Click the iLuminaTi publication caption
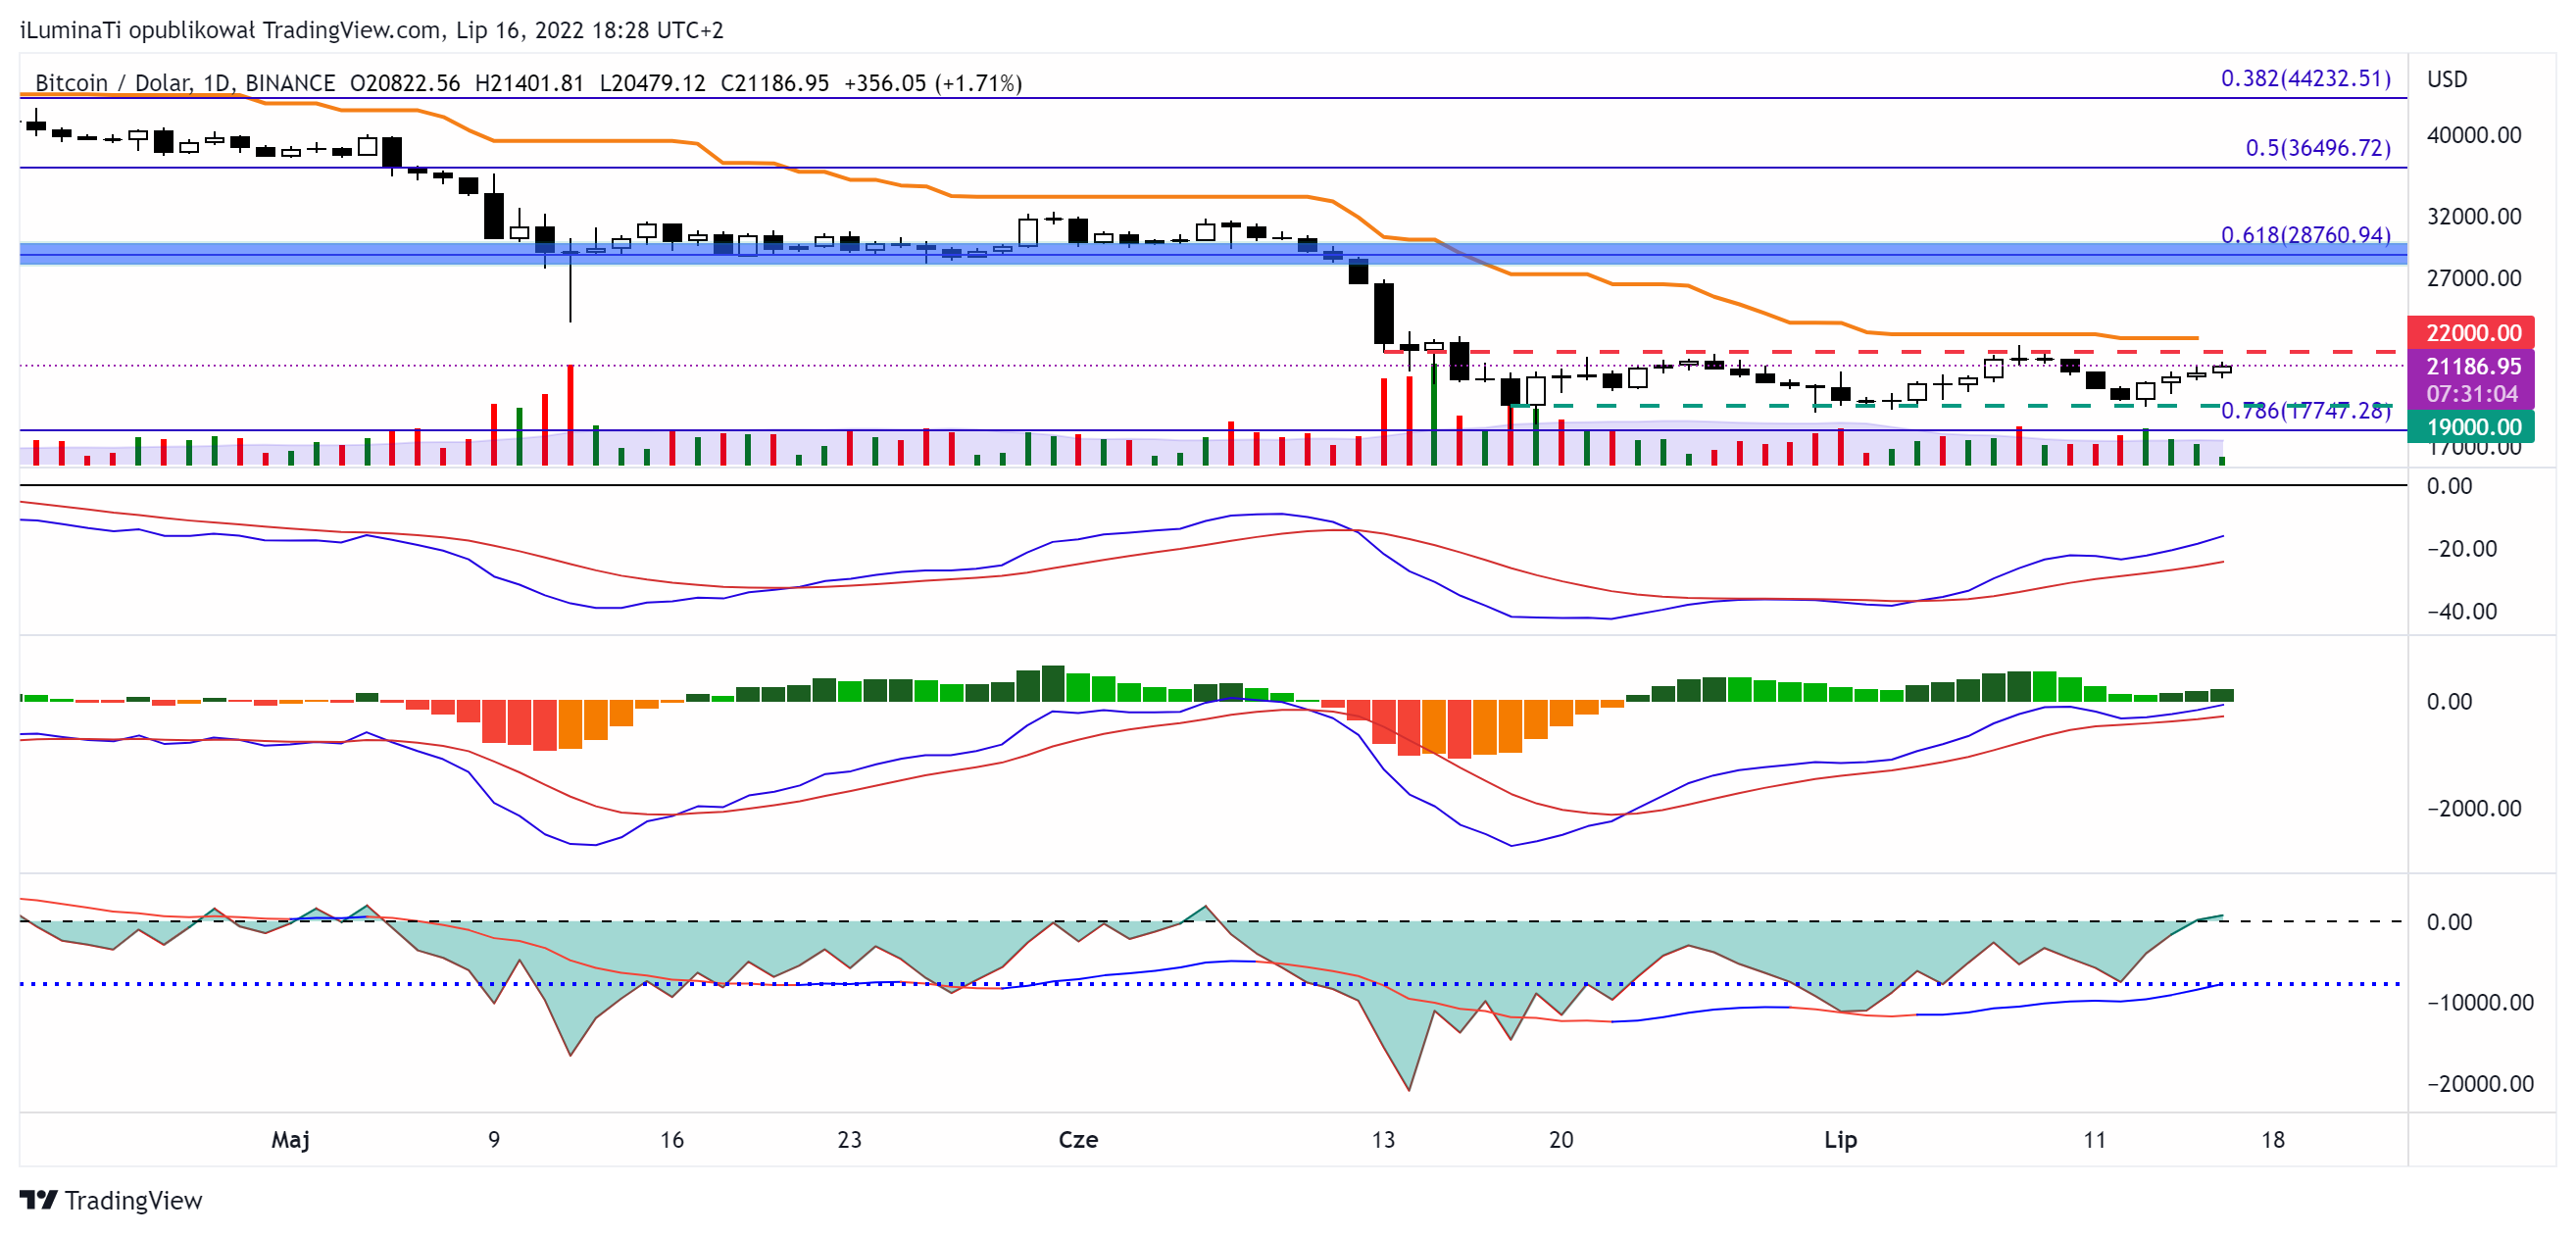The width and height of the screenshot is (2576, 1235). (371, 30)
